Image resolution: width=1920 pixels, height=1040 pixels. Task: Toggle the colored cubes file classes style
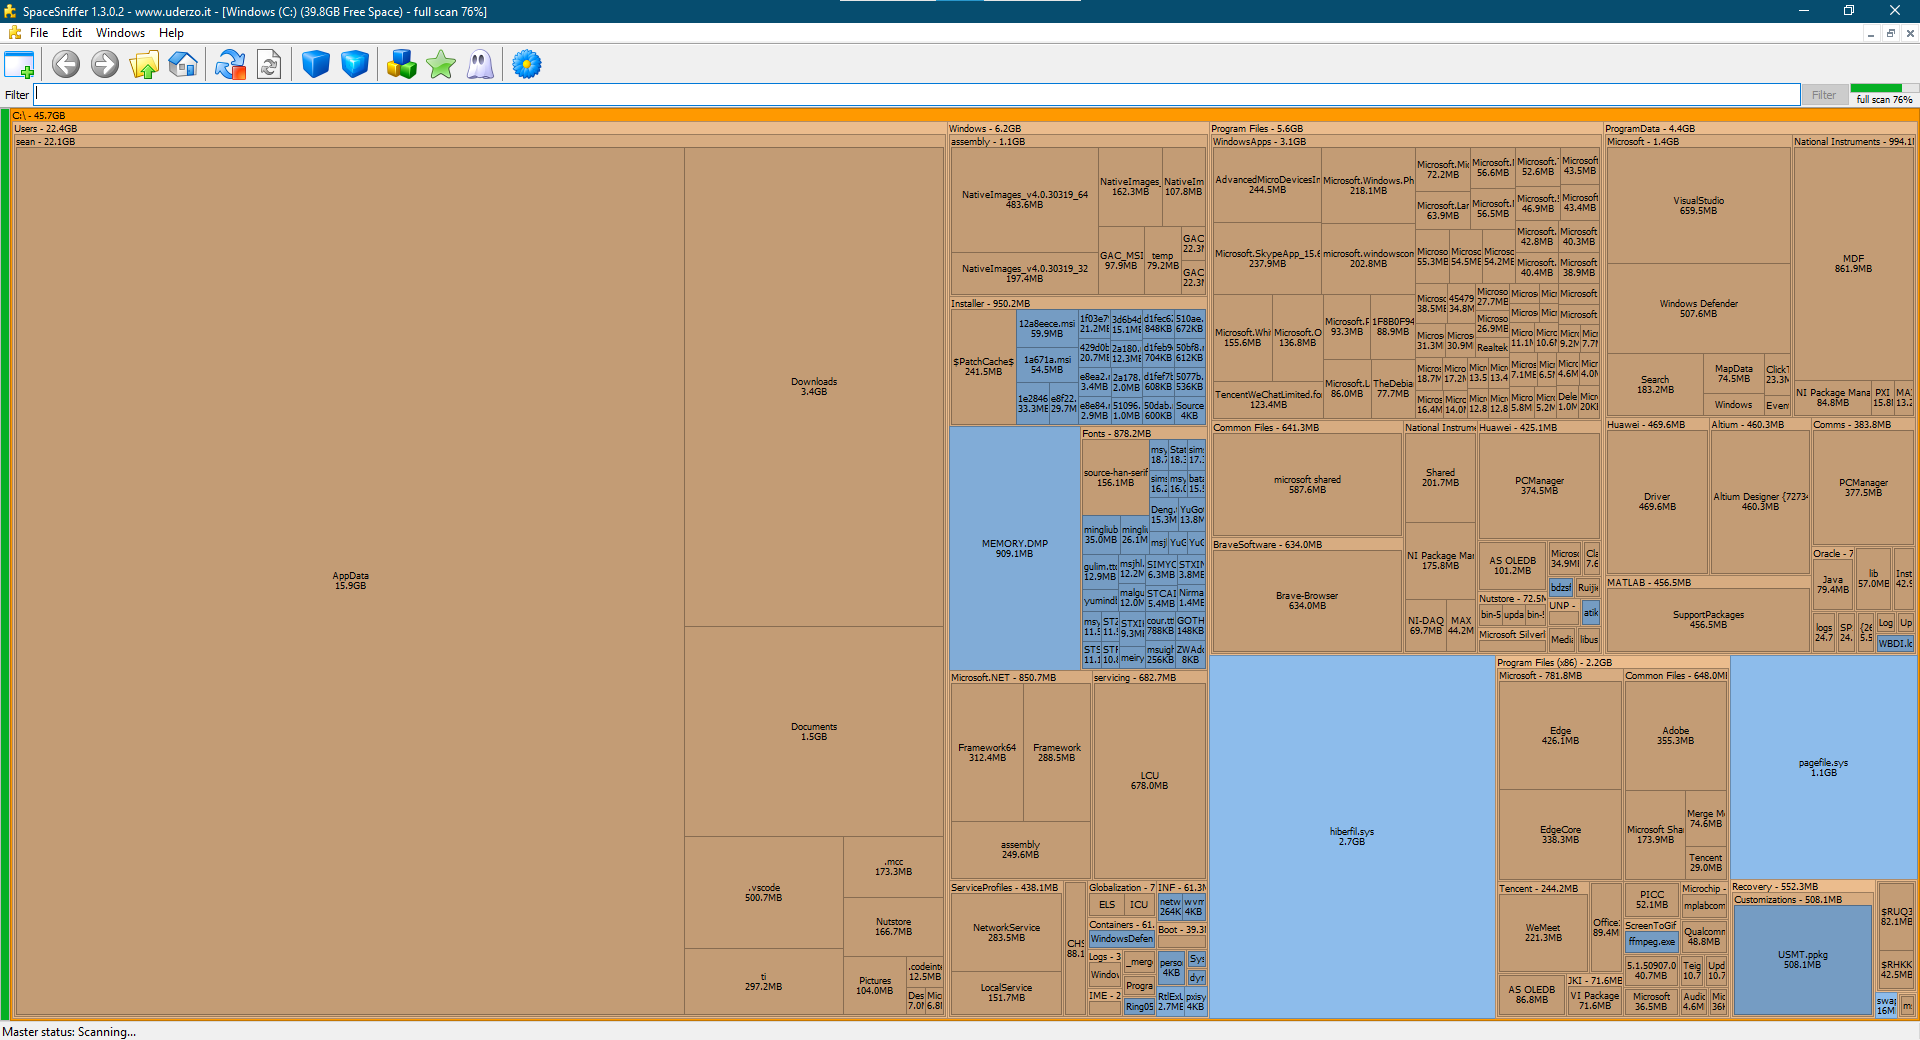point(402,65)
